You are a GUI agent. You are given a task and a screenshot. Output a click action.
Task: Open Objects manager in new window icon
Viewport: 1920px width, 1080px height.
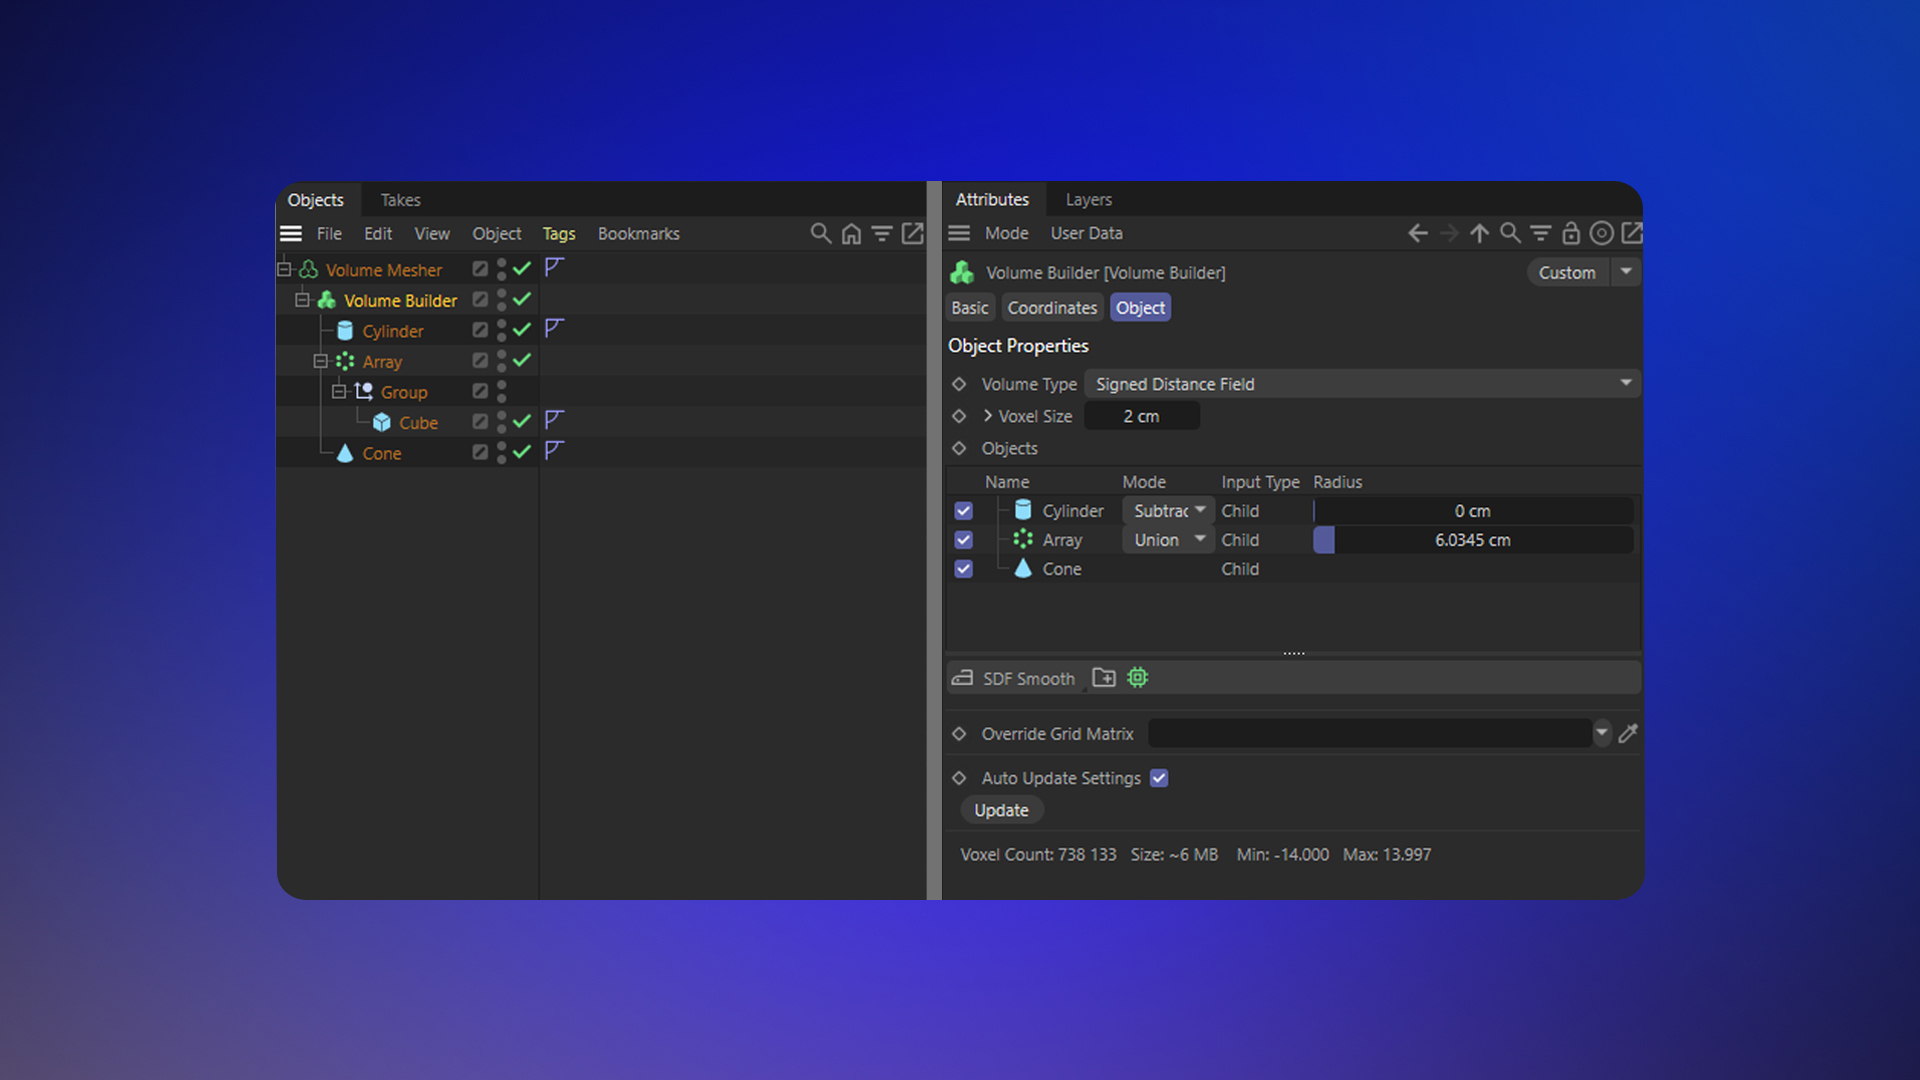[912, 233]
